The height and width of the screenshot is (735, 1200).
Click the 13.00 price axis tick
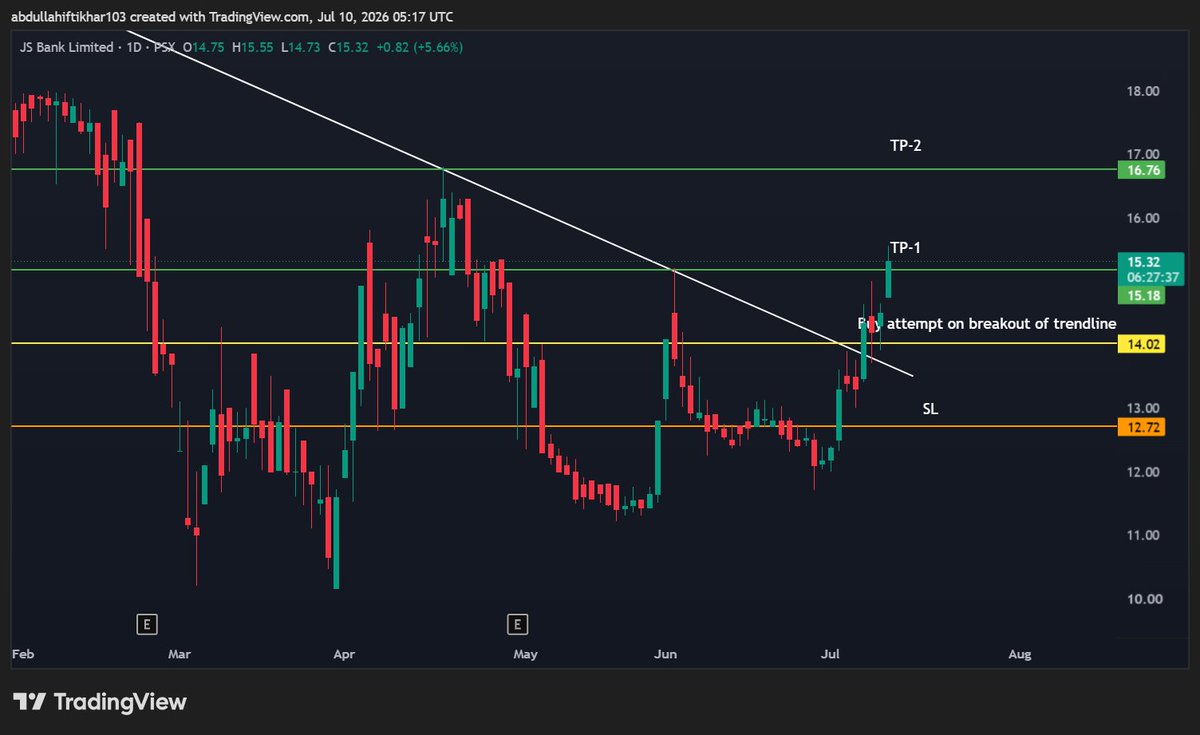click(x=1144, y=408)
